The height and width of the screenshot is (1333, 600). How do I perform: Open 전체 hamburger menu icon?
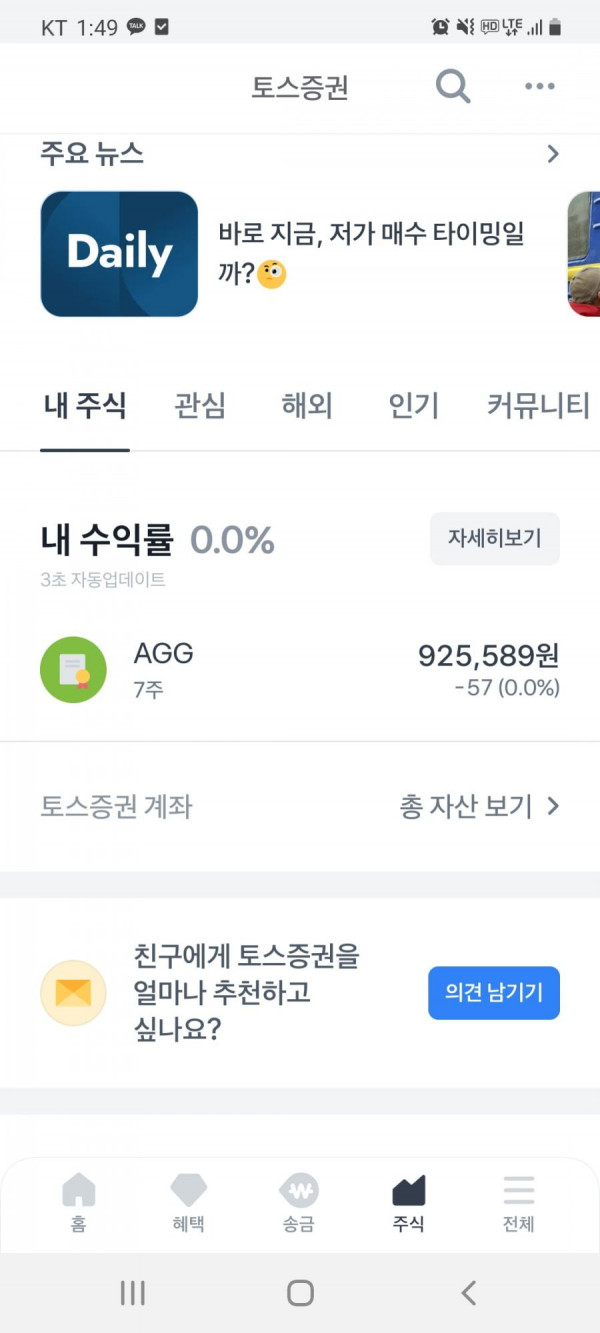[519, 1190]
